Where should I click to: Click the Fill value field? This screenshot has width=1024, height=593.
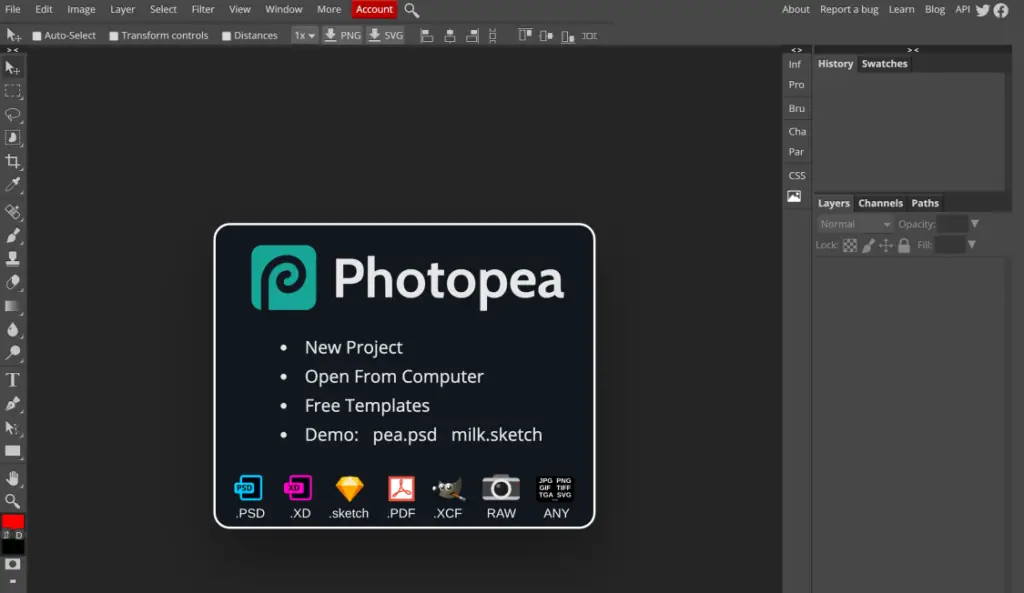(950, 245)
